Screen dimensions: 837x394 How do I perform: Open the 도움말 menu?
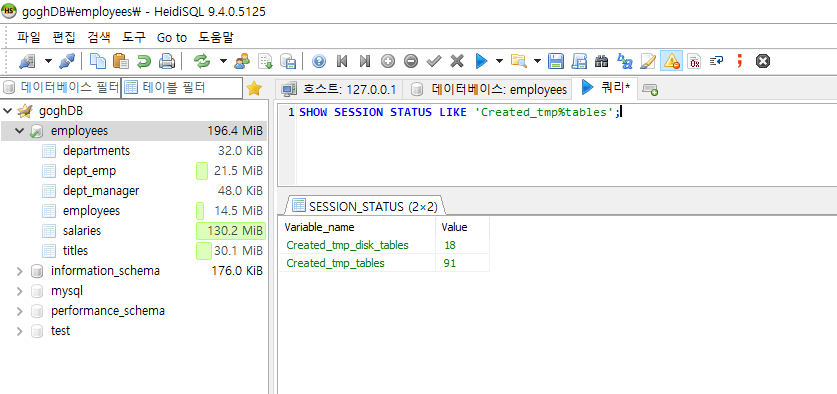[x=216, y=38]
